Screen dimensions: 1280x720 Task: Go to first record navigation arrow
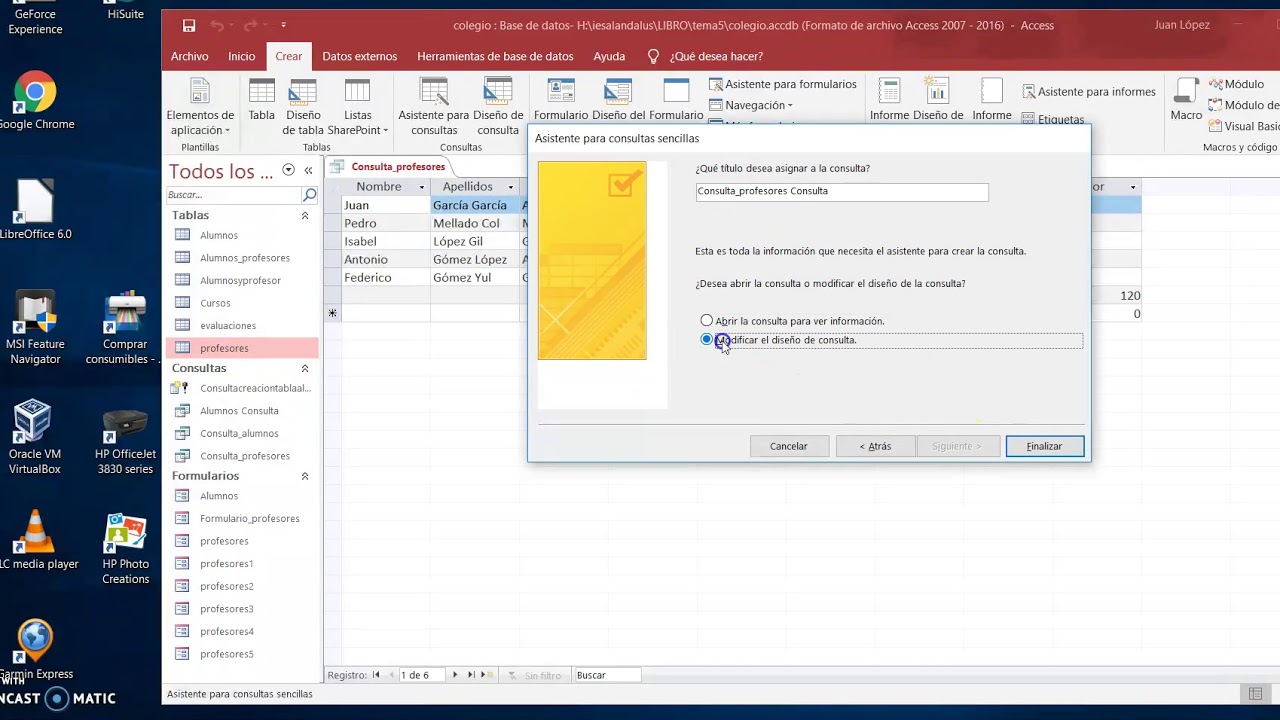click(376, 675)
